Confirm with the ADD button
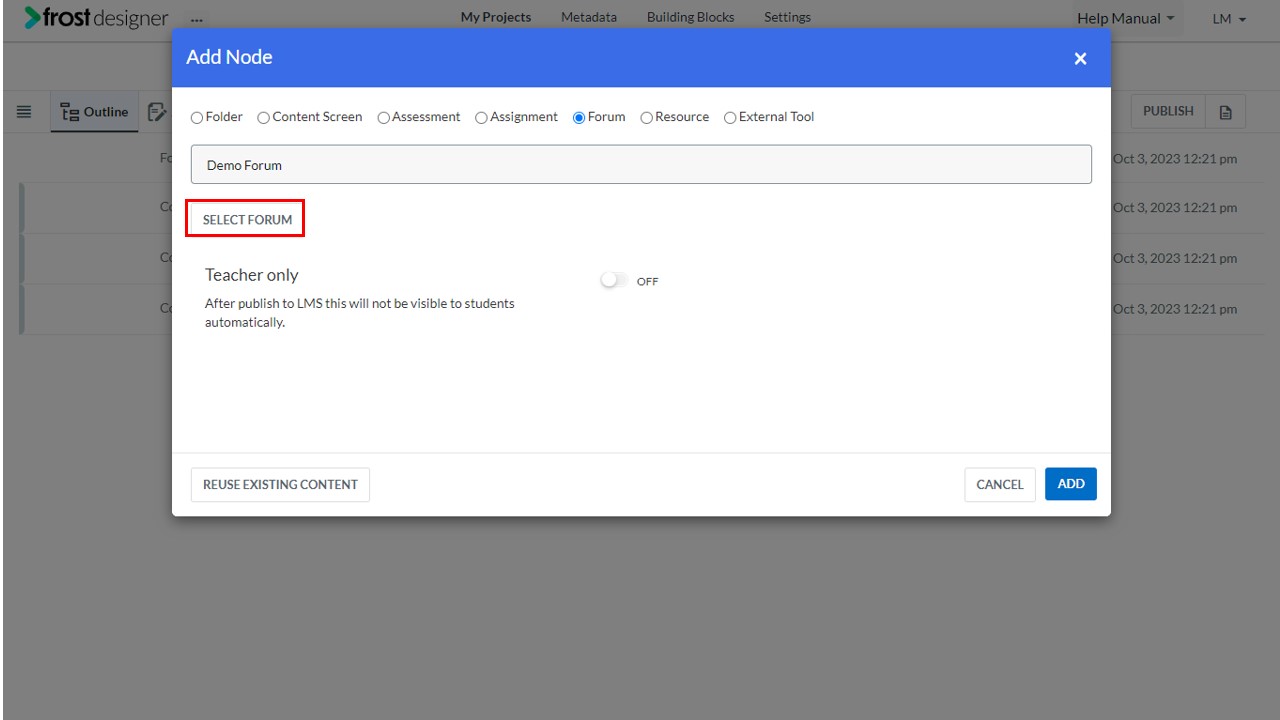This screenshot has height=720, width=1280. pos(1071,484)
